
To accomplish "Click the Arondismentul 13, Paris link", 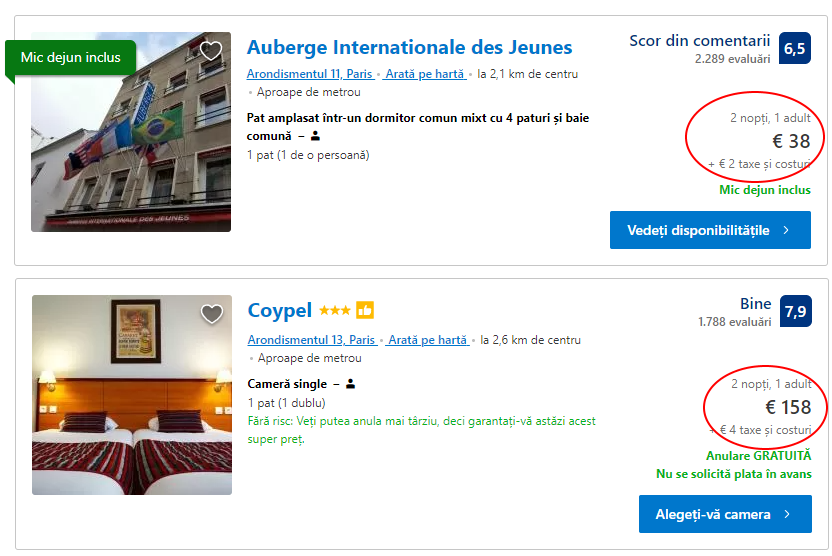I will (311, 340).
